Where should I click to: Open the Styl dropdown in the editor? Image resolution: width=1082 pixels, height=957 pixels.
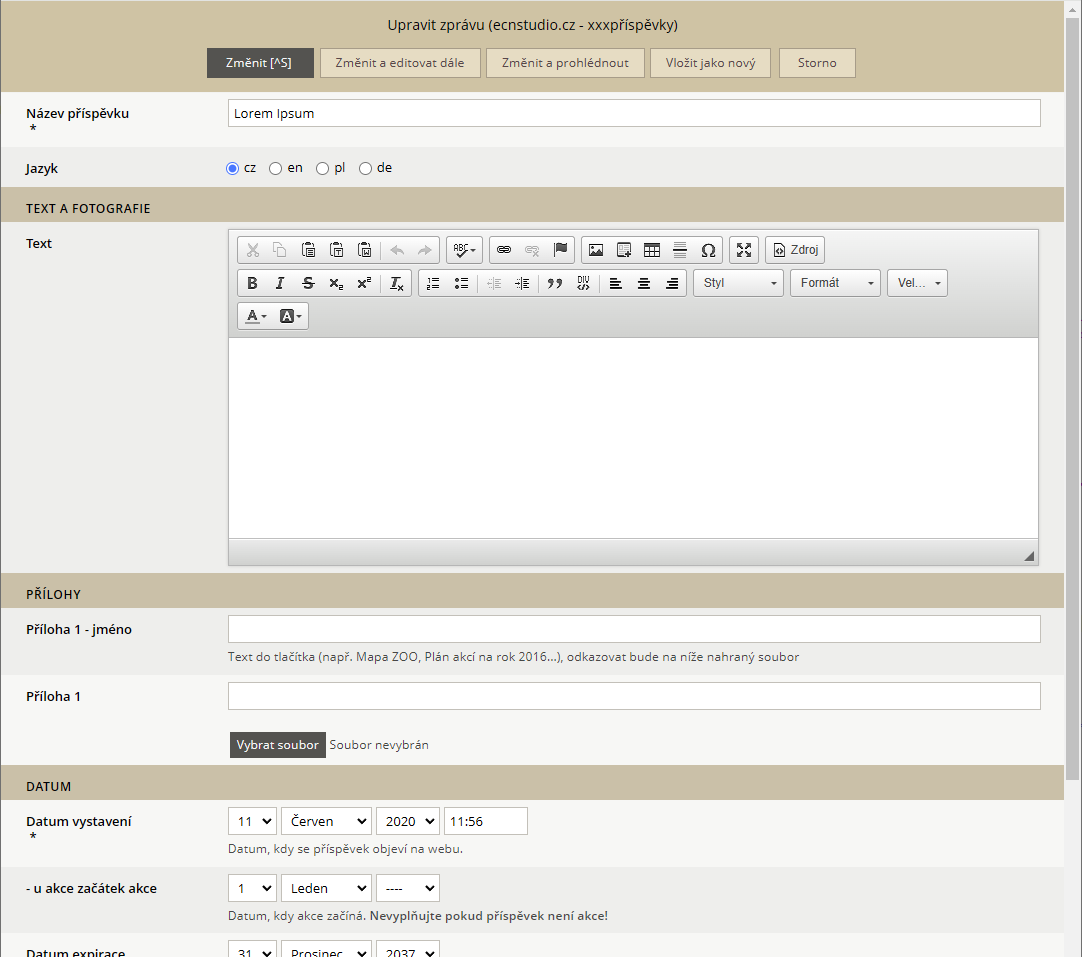(x=738, y=283)
